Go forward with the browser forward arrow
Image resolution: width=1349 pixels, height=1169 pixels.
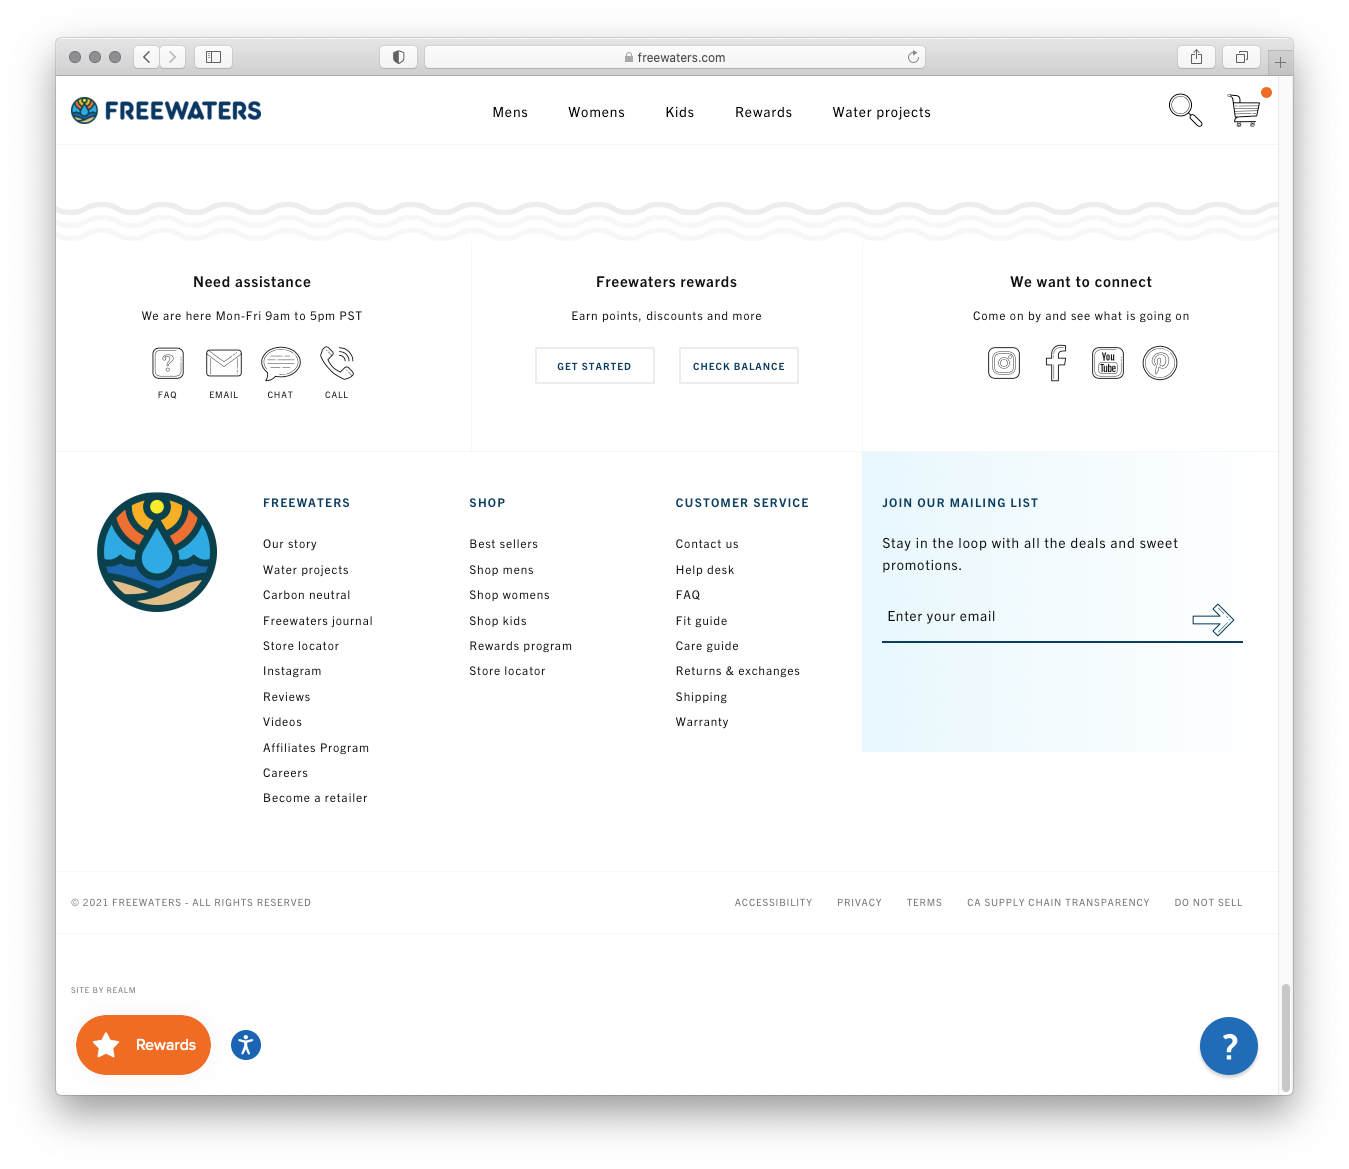[x=173, y=57]
